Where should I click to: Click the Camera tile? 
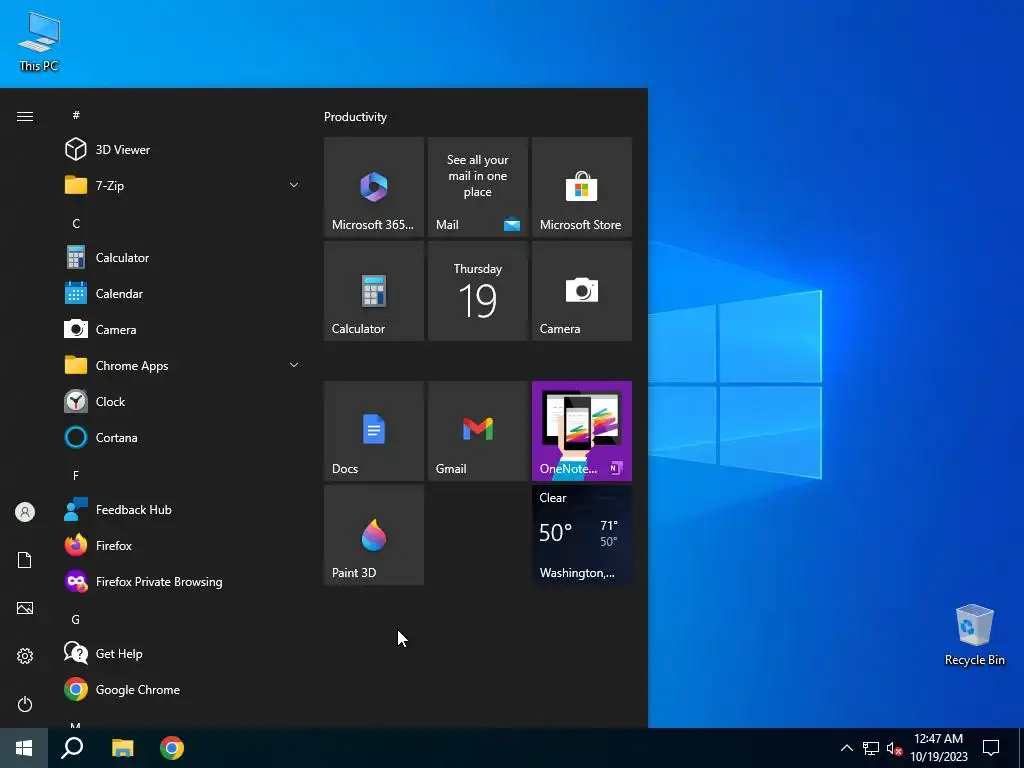(x=582, y=291)
